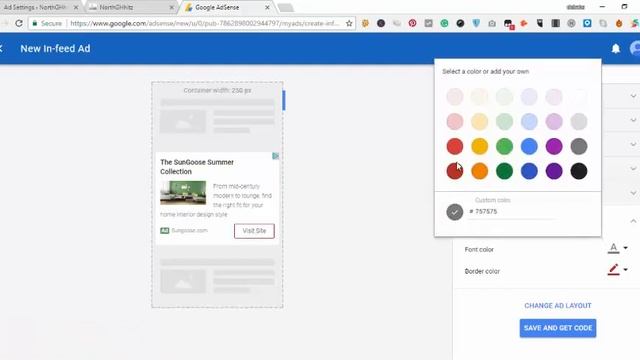This screenshot has width=640, height=360.
Task: Pick the medium gray color swatch
Action: tap(579, 147)
